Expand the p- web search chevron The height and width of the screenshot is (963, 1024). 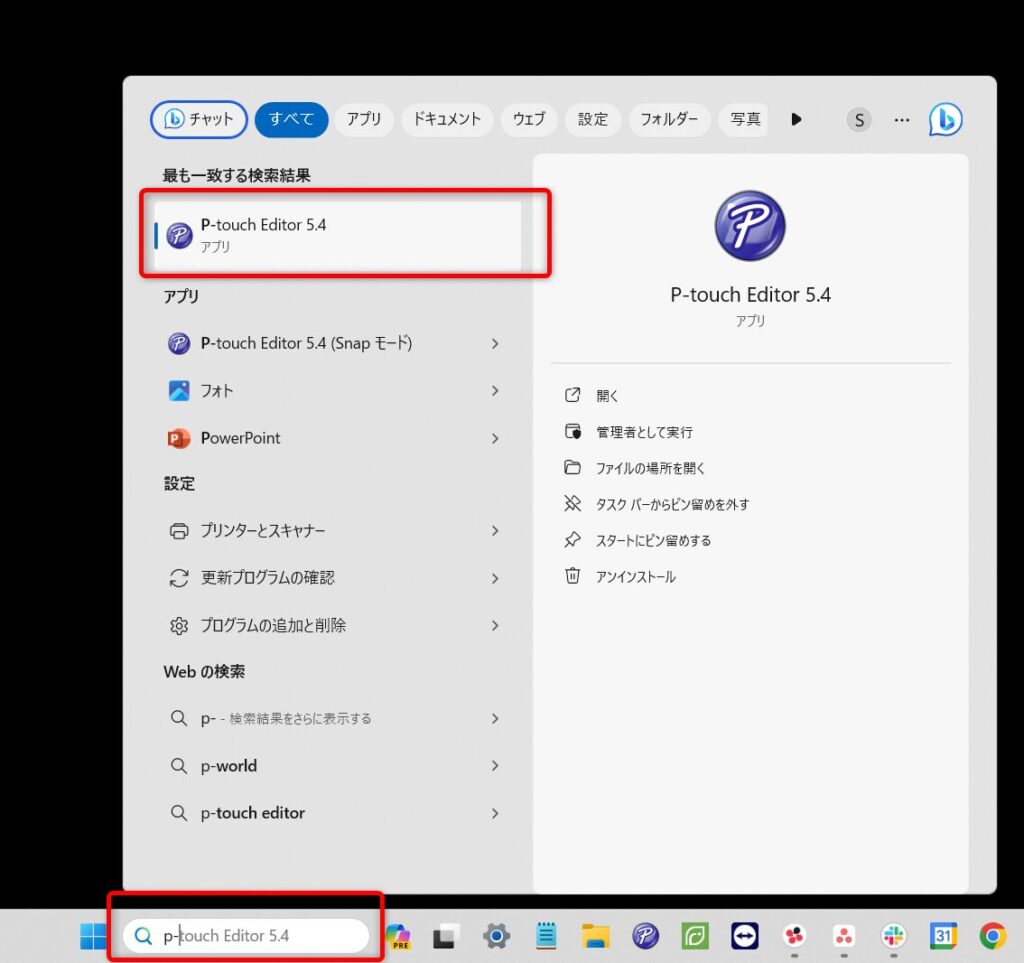click(495, 718)
